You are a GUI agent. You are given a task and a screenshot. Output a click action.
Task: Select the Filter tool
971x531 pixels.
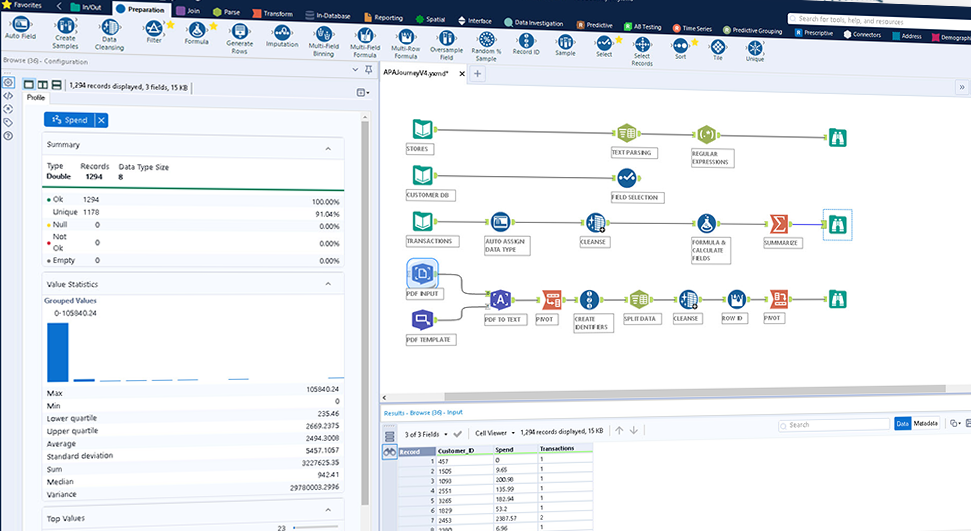point(153,29)
